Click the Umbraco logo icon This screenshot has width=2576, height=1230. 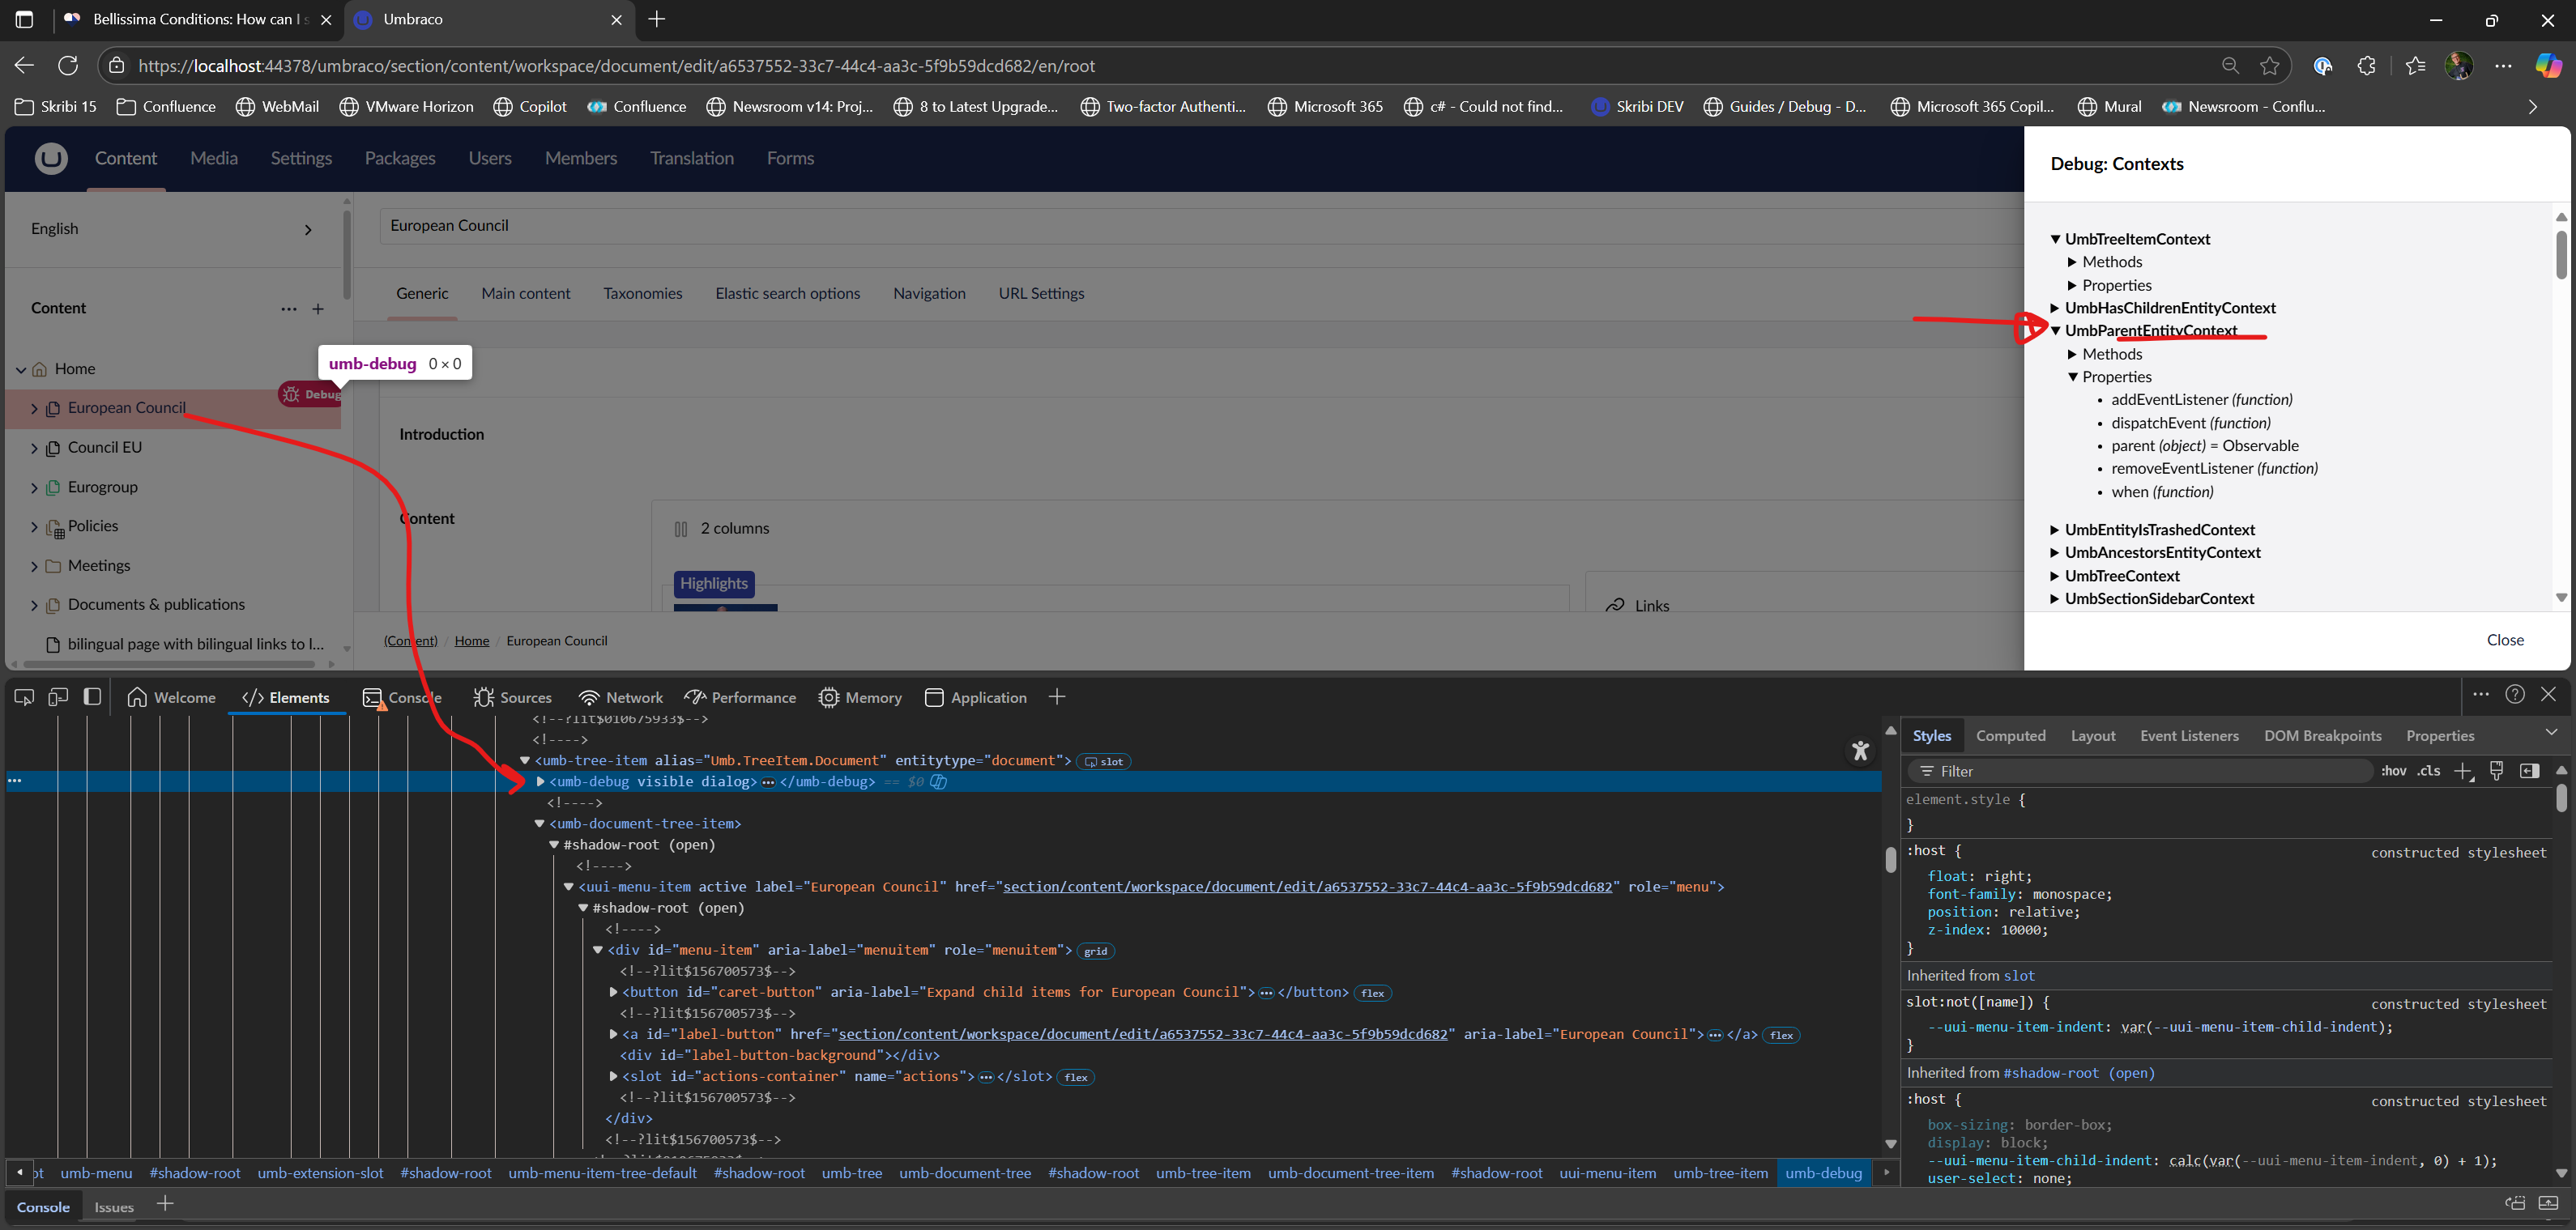point(51,158)
